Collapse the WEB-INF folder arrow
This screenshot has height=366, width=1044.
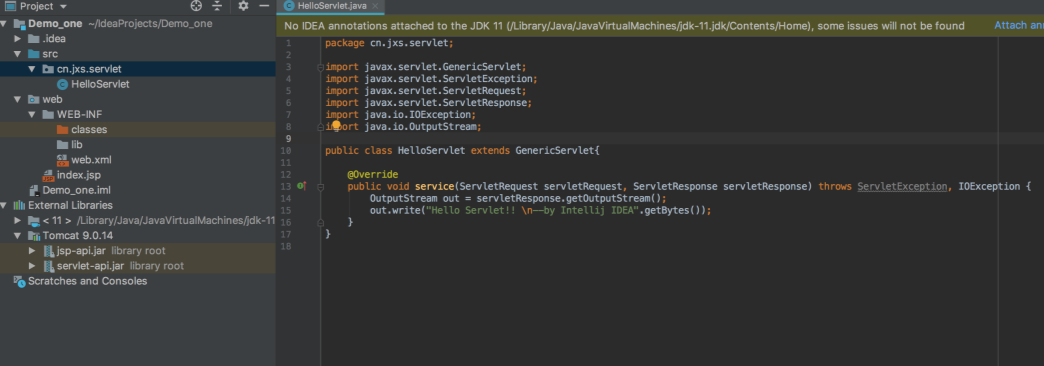click(x=32, y=114)
